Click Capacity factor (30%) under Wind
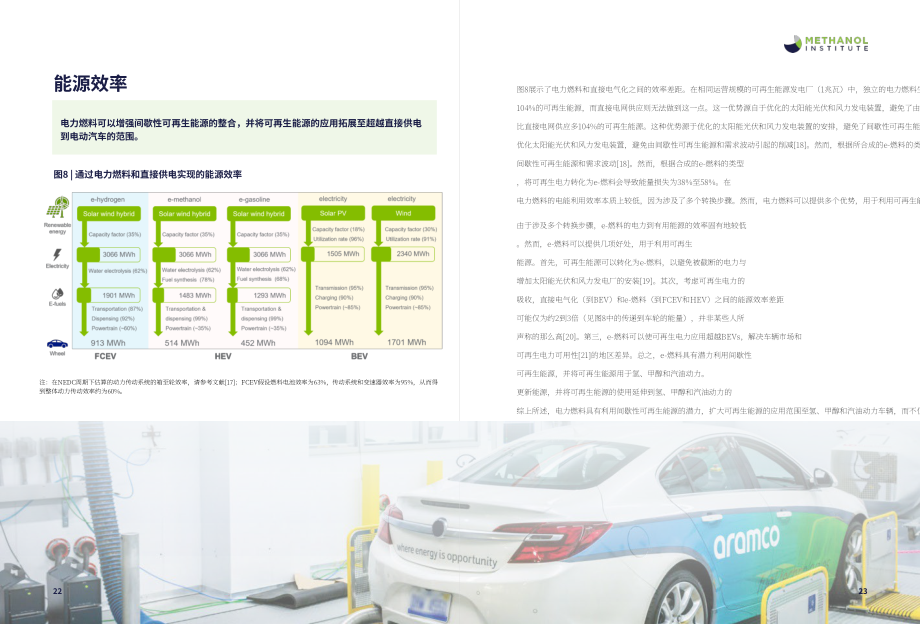This screenshot has height=625, width=920. [x=411, y=229]
